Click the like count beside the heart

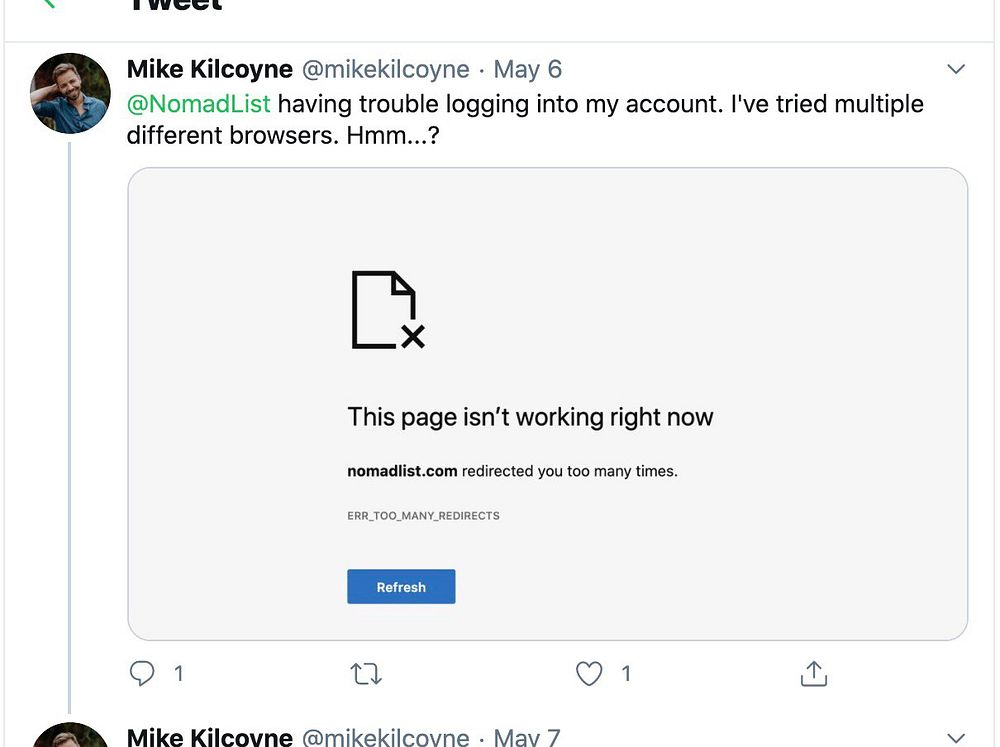click(626, 674)
